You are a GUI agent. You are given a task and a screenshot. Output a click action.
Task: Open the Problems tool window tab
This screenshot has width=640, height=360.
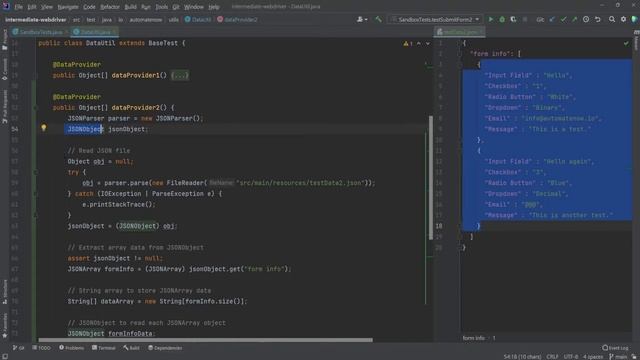[71, 348]
